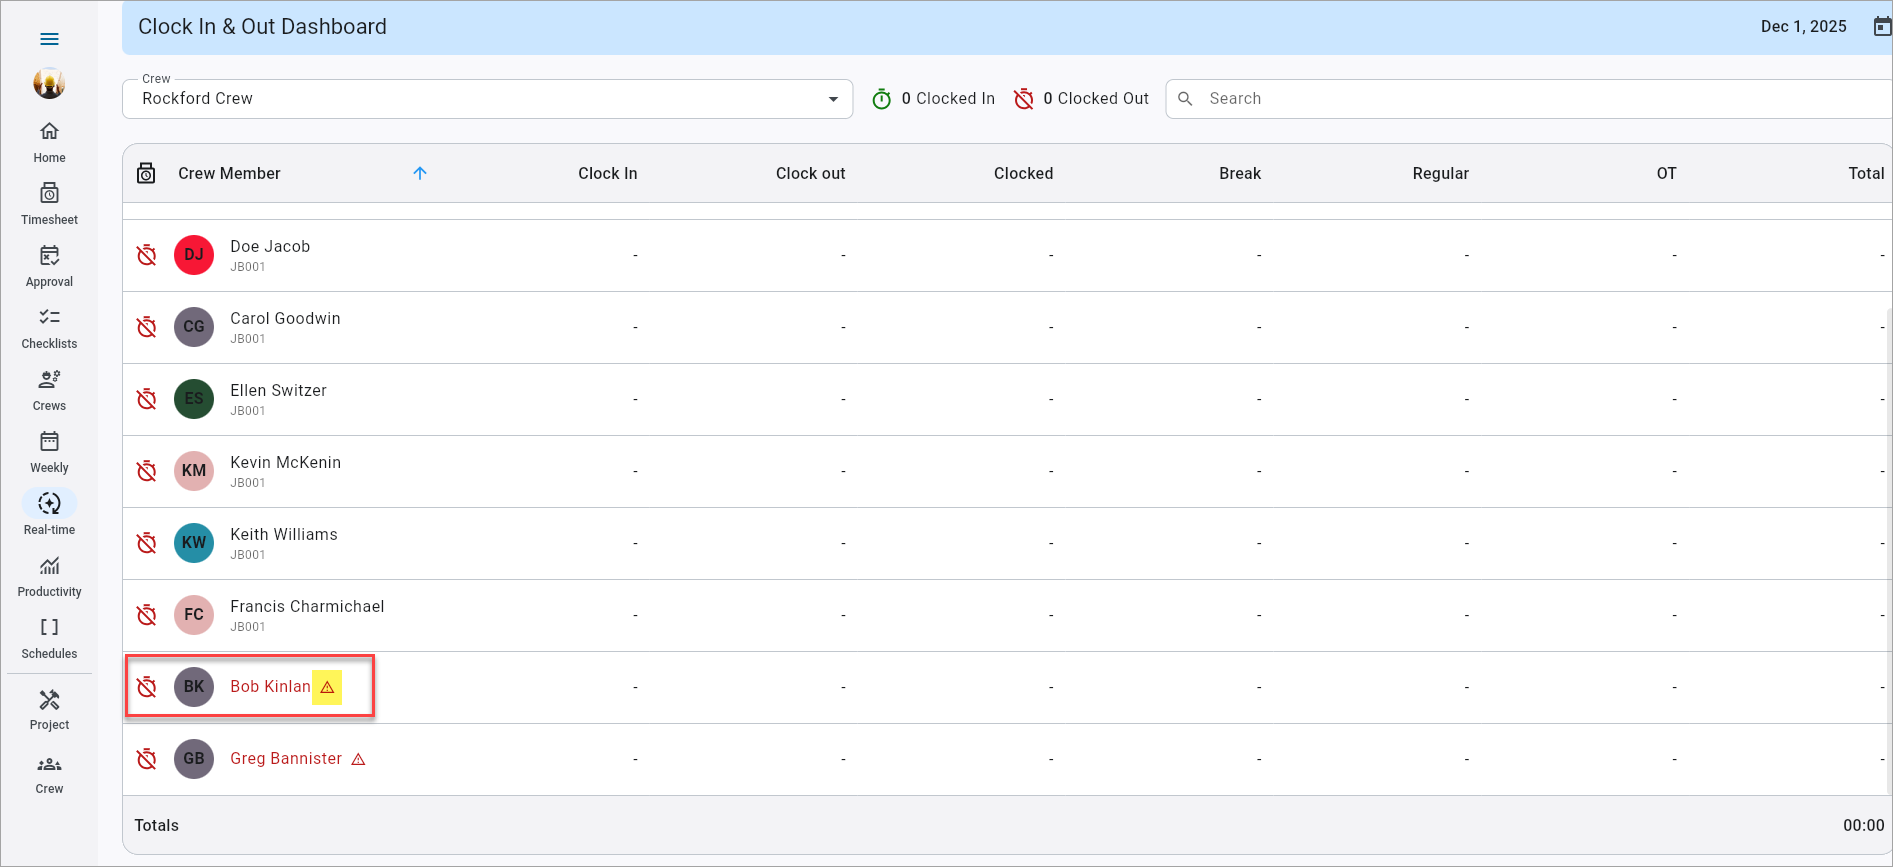Open Project from sidebar

(x=49, y=711)
